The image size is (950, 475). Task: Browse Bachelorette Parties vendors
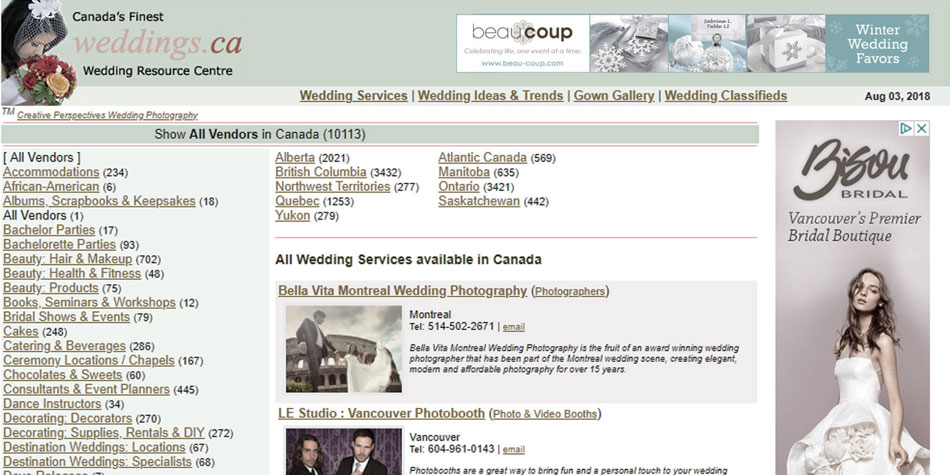coord(59,245)
